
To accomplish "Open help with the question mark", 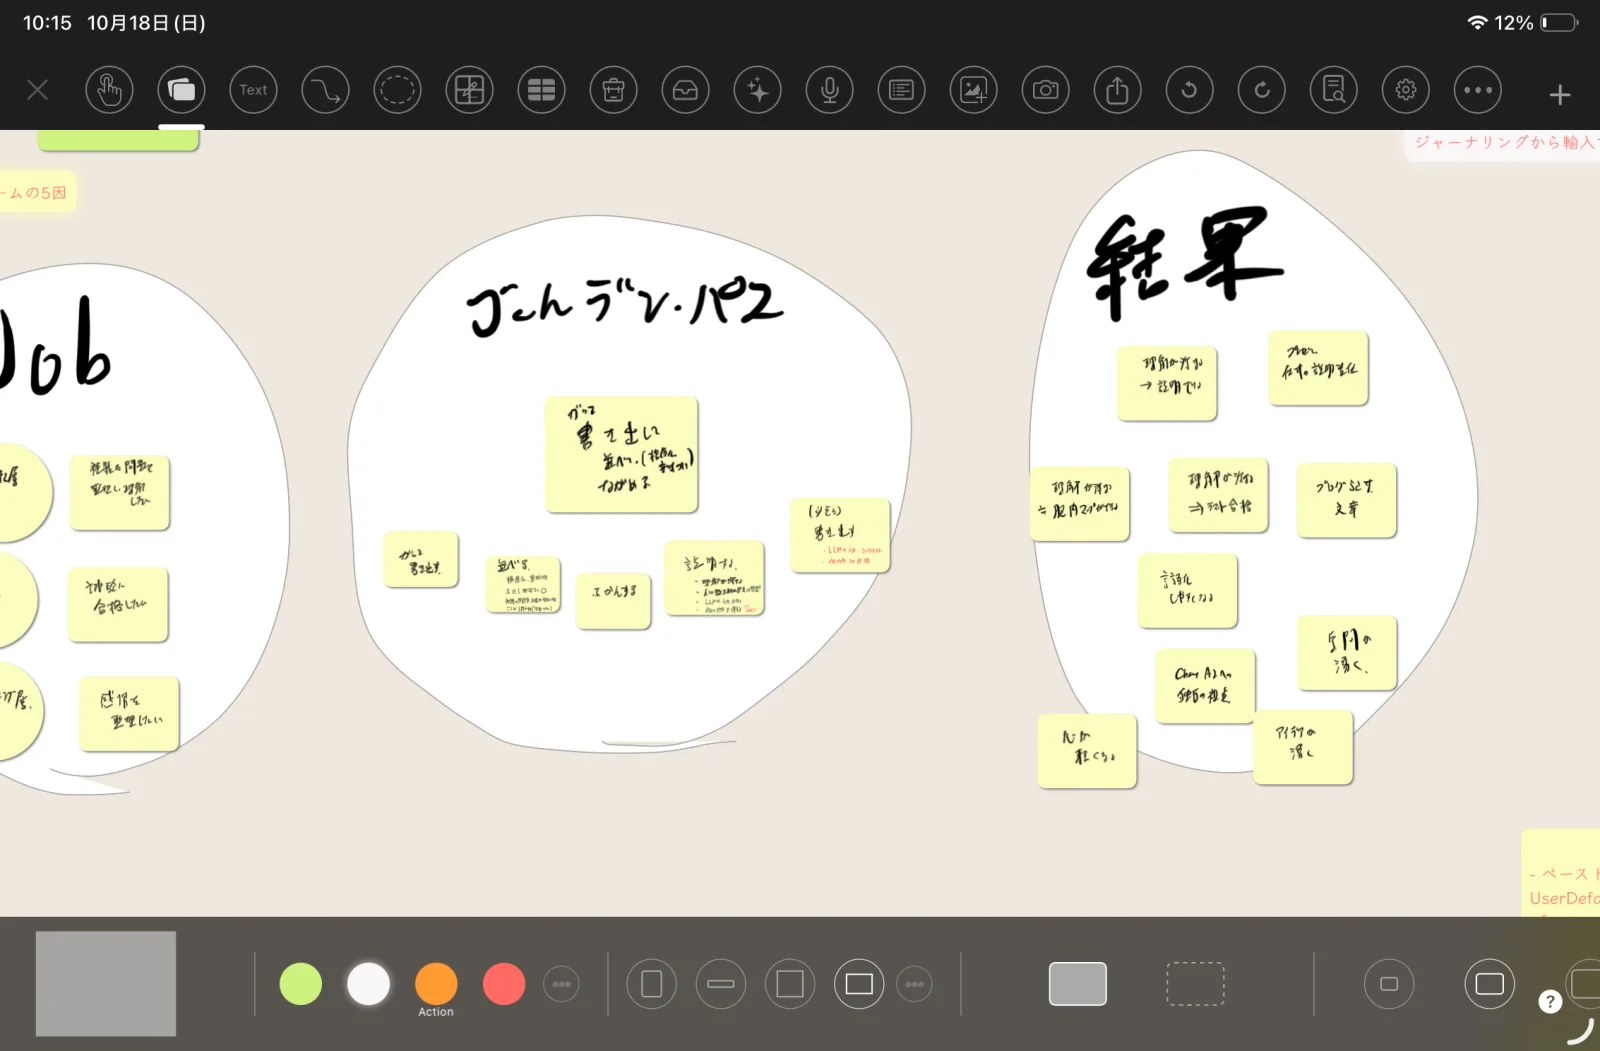I will 1550,1001.
